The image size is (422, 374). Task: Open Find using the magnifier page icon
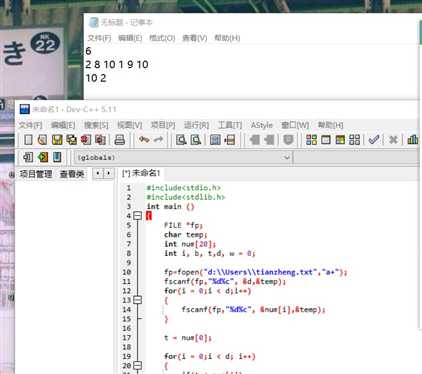[x=181, y=140]
